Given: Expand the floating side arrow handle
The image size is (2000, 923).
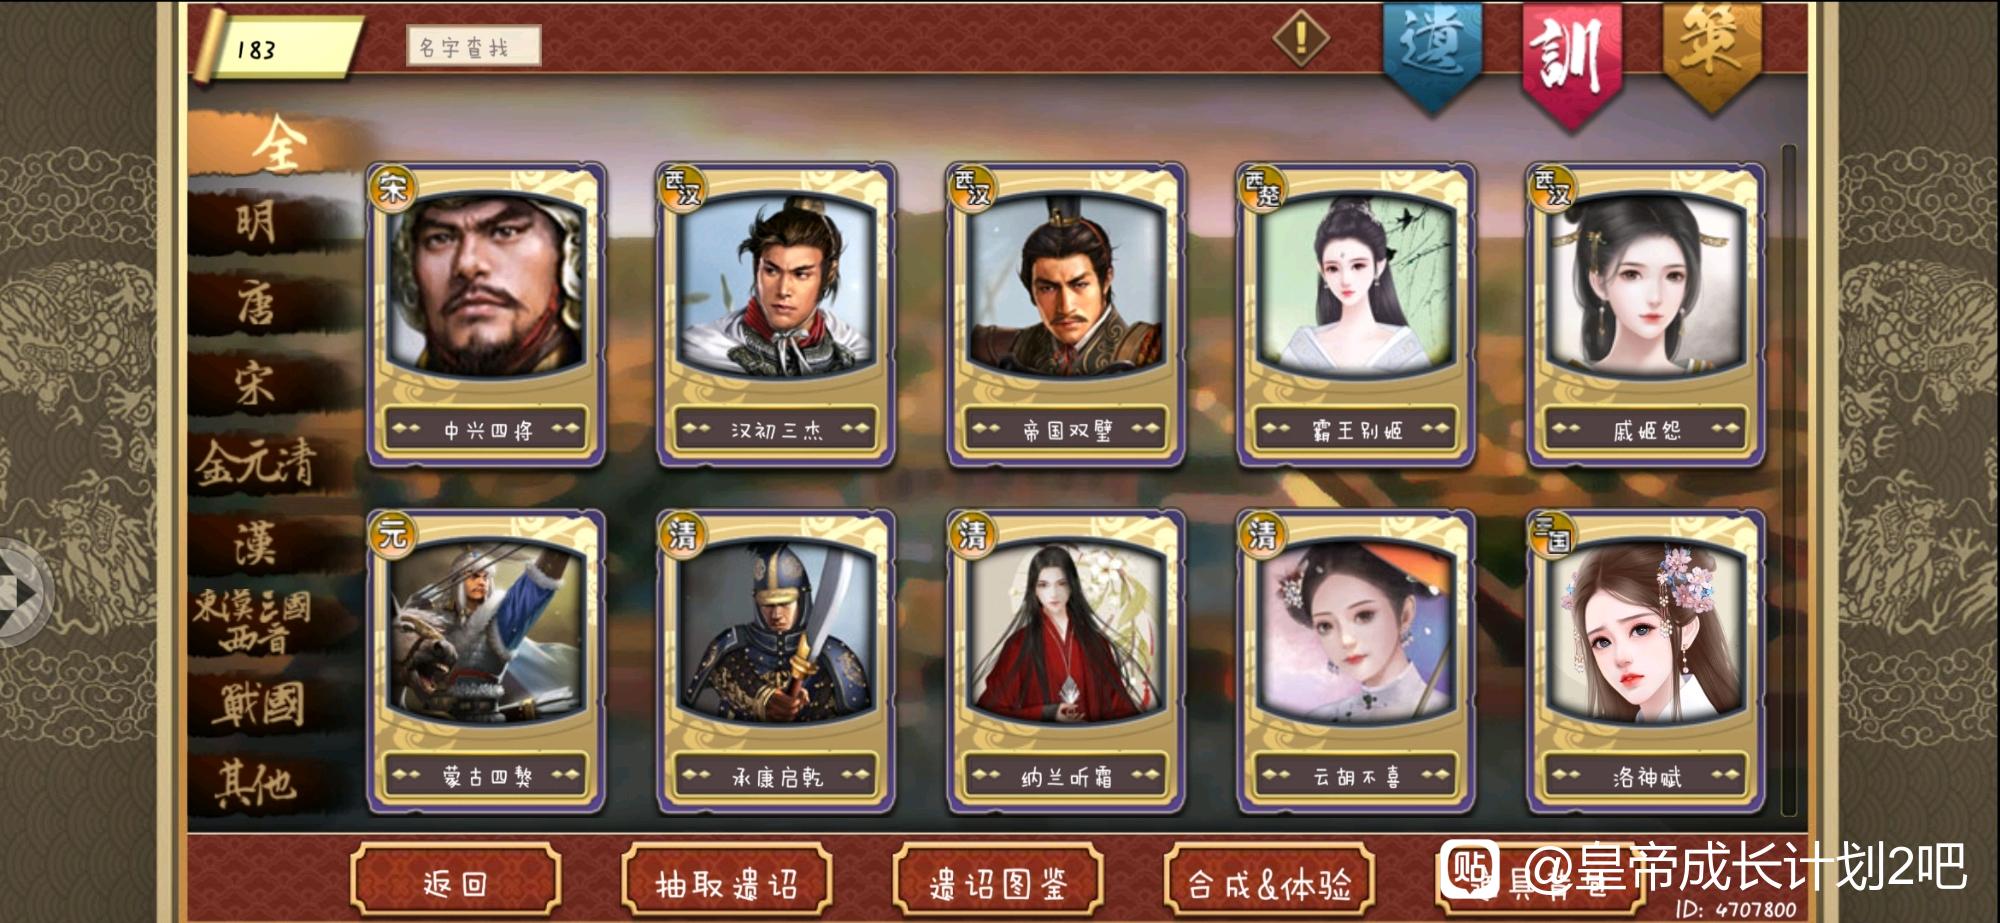Looking at the screenshot, I should [20, 592].
